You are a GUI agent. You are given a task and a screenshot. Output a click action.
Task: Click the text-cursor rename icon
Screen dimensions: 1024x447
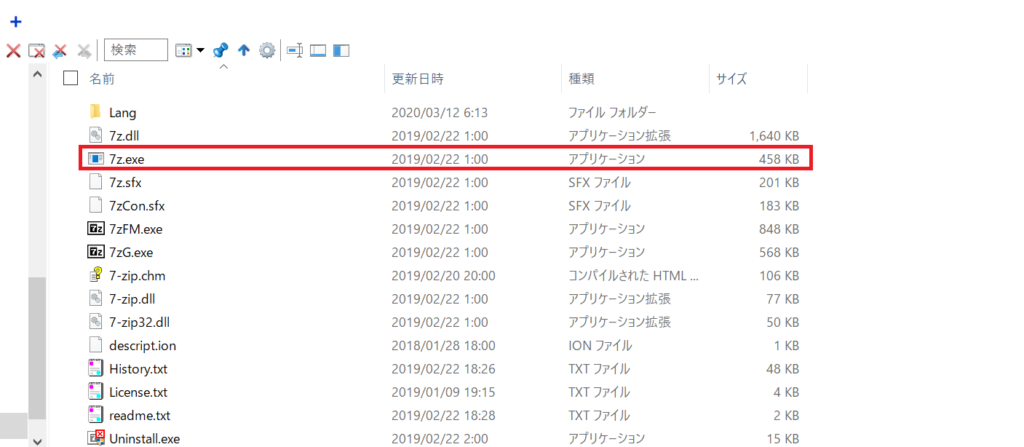coord(295,50)
